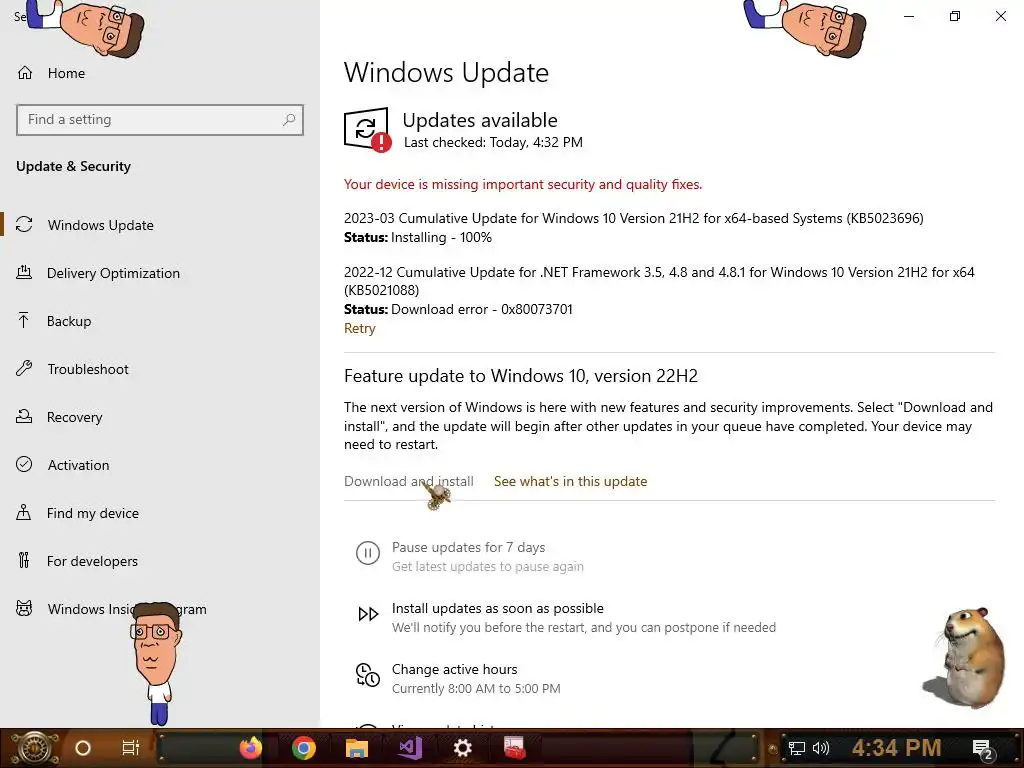Click the Delivery Optimization sidebar icon
The width and height of the screenshot is (1024, 768).
pos(24,272)
